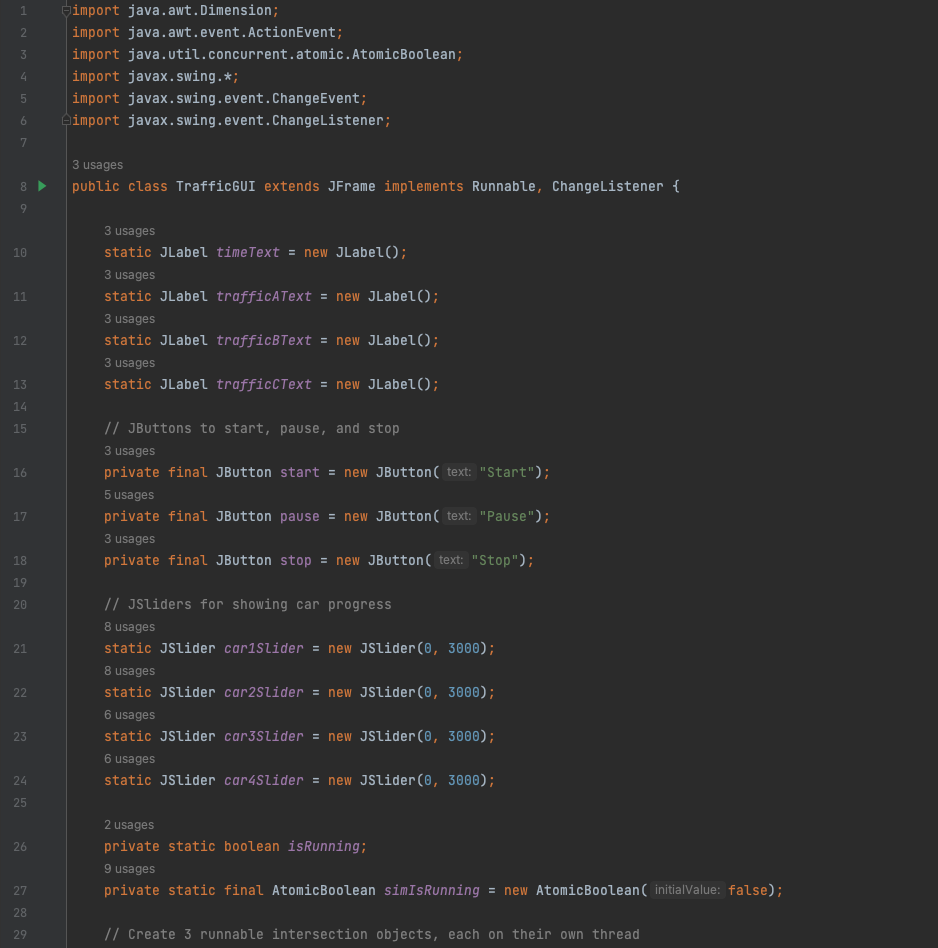
Task: Click the simIsRunning field name
Action: tap(432, 891)
